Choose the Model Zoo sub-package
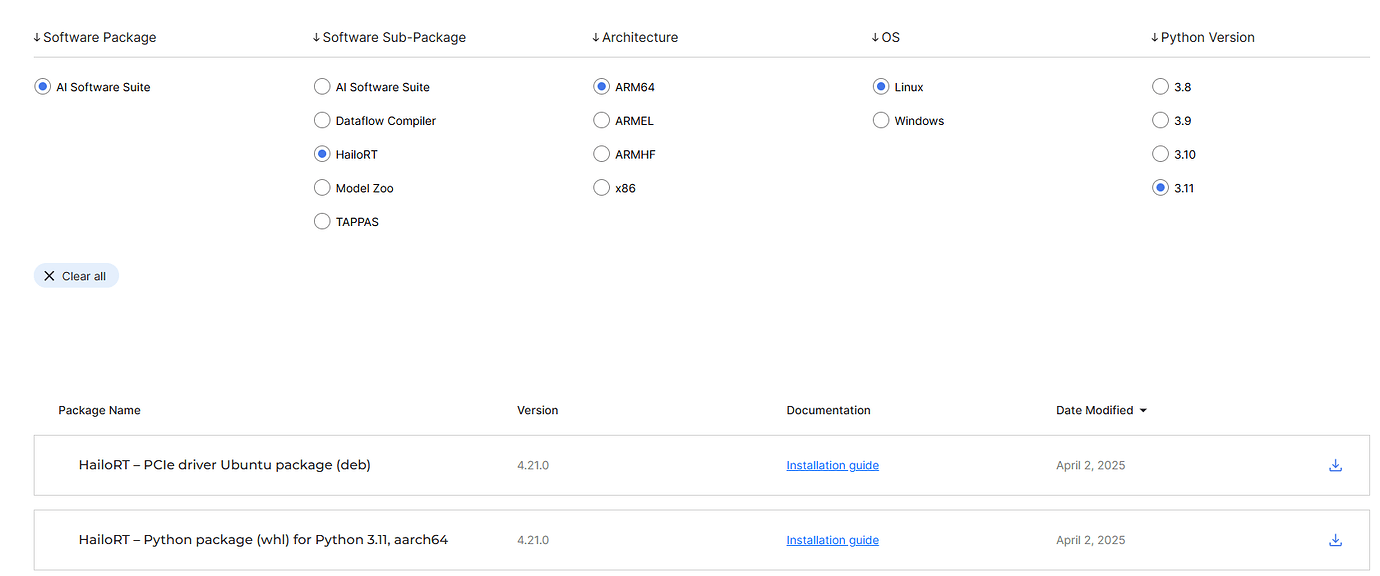Image resolution: width=1380 pixels, height=576 pixels. [x=322, y=188]
